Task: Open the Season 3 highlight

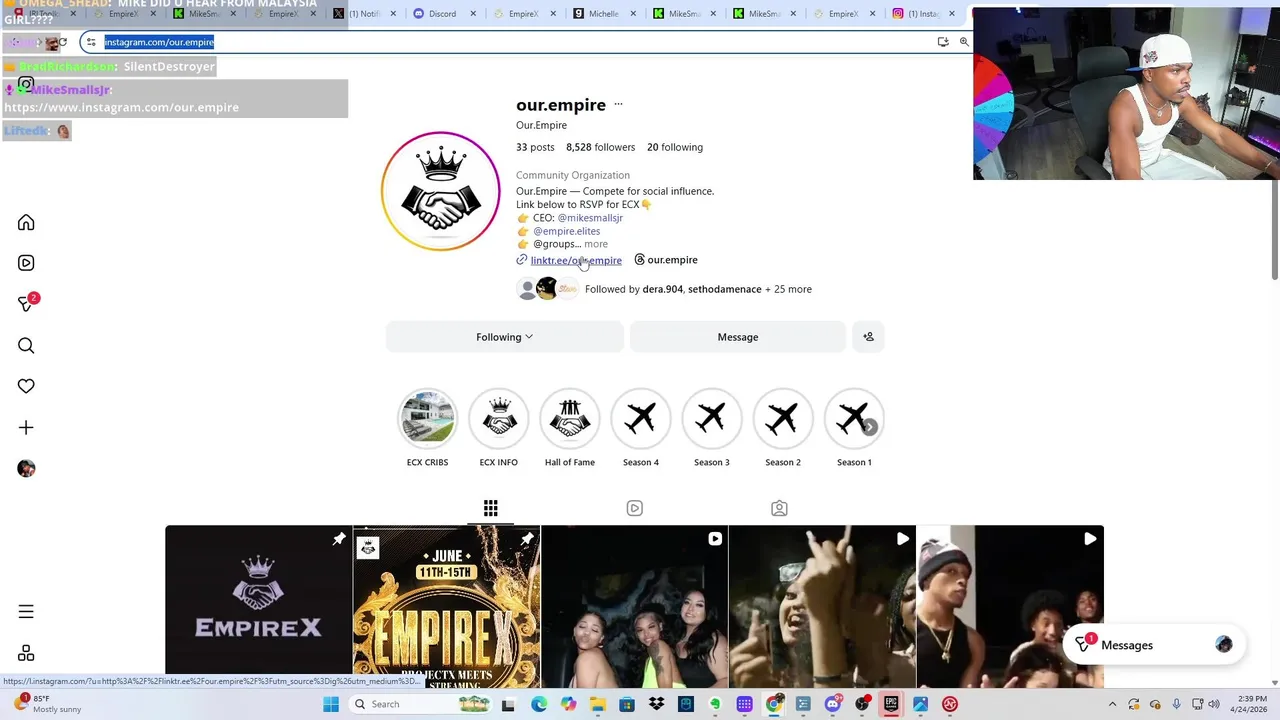Action: 712,428
